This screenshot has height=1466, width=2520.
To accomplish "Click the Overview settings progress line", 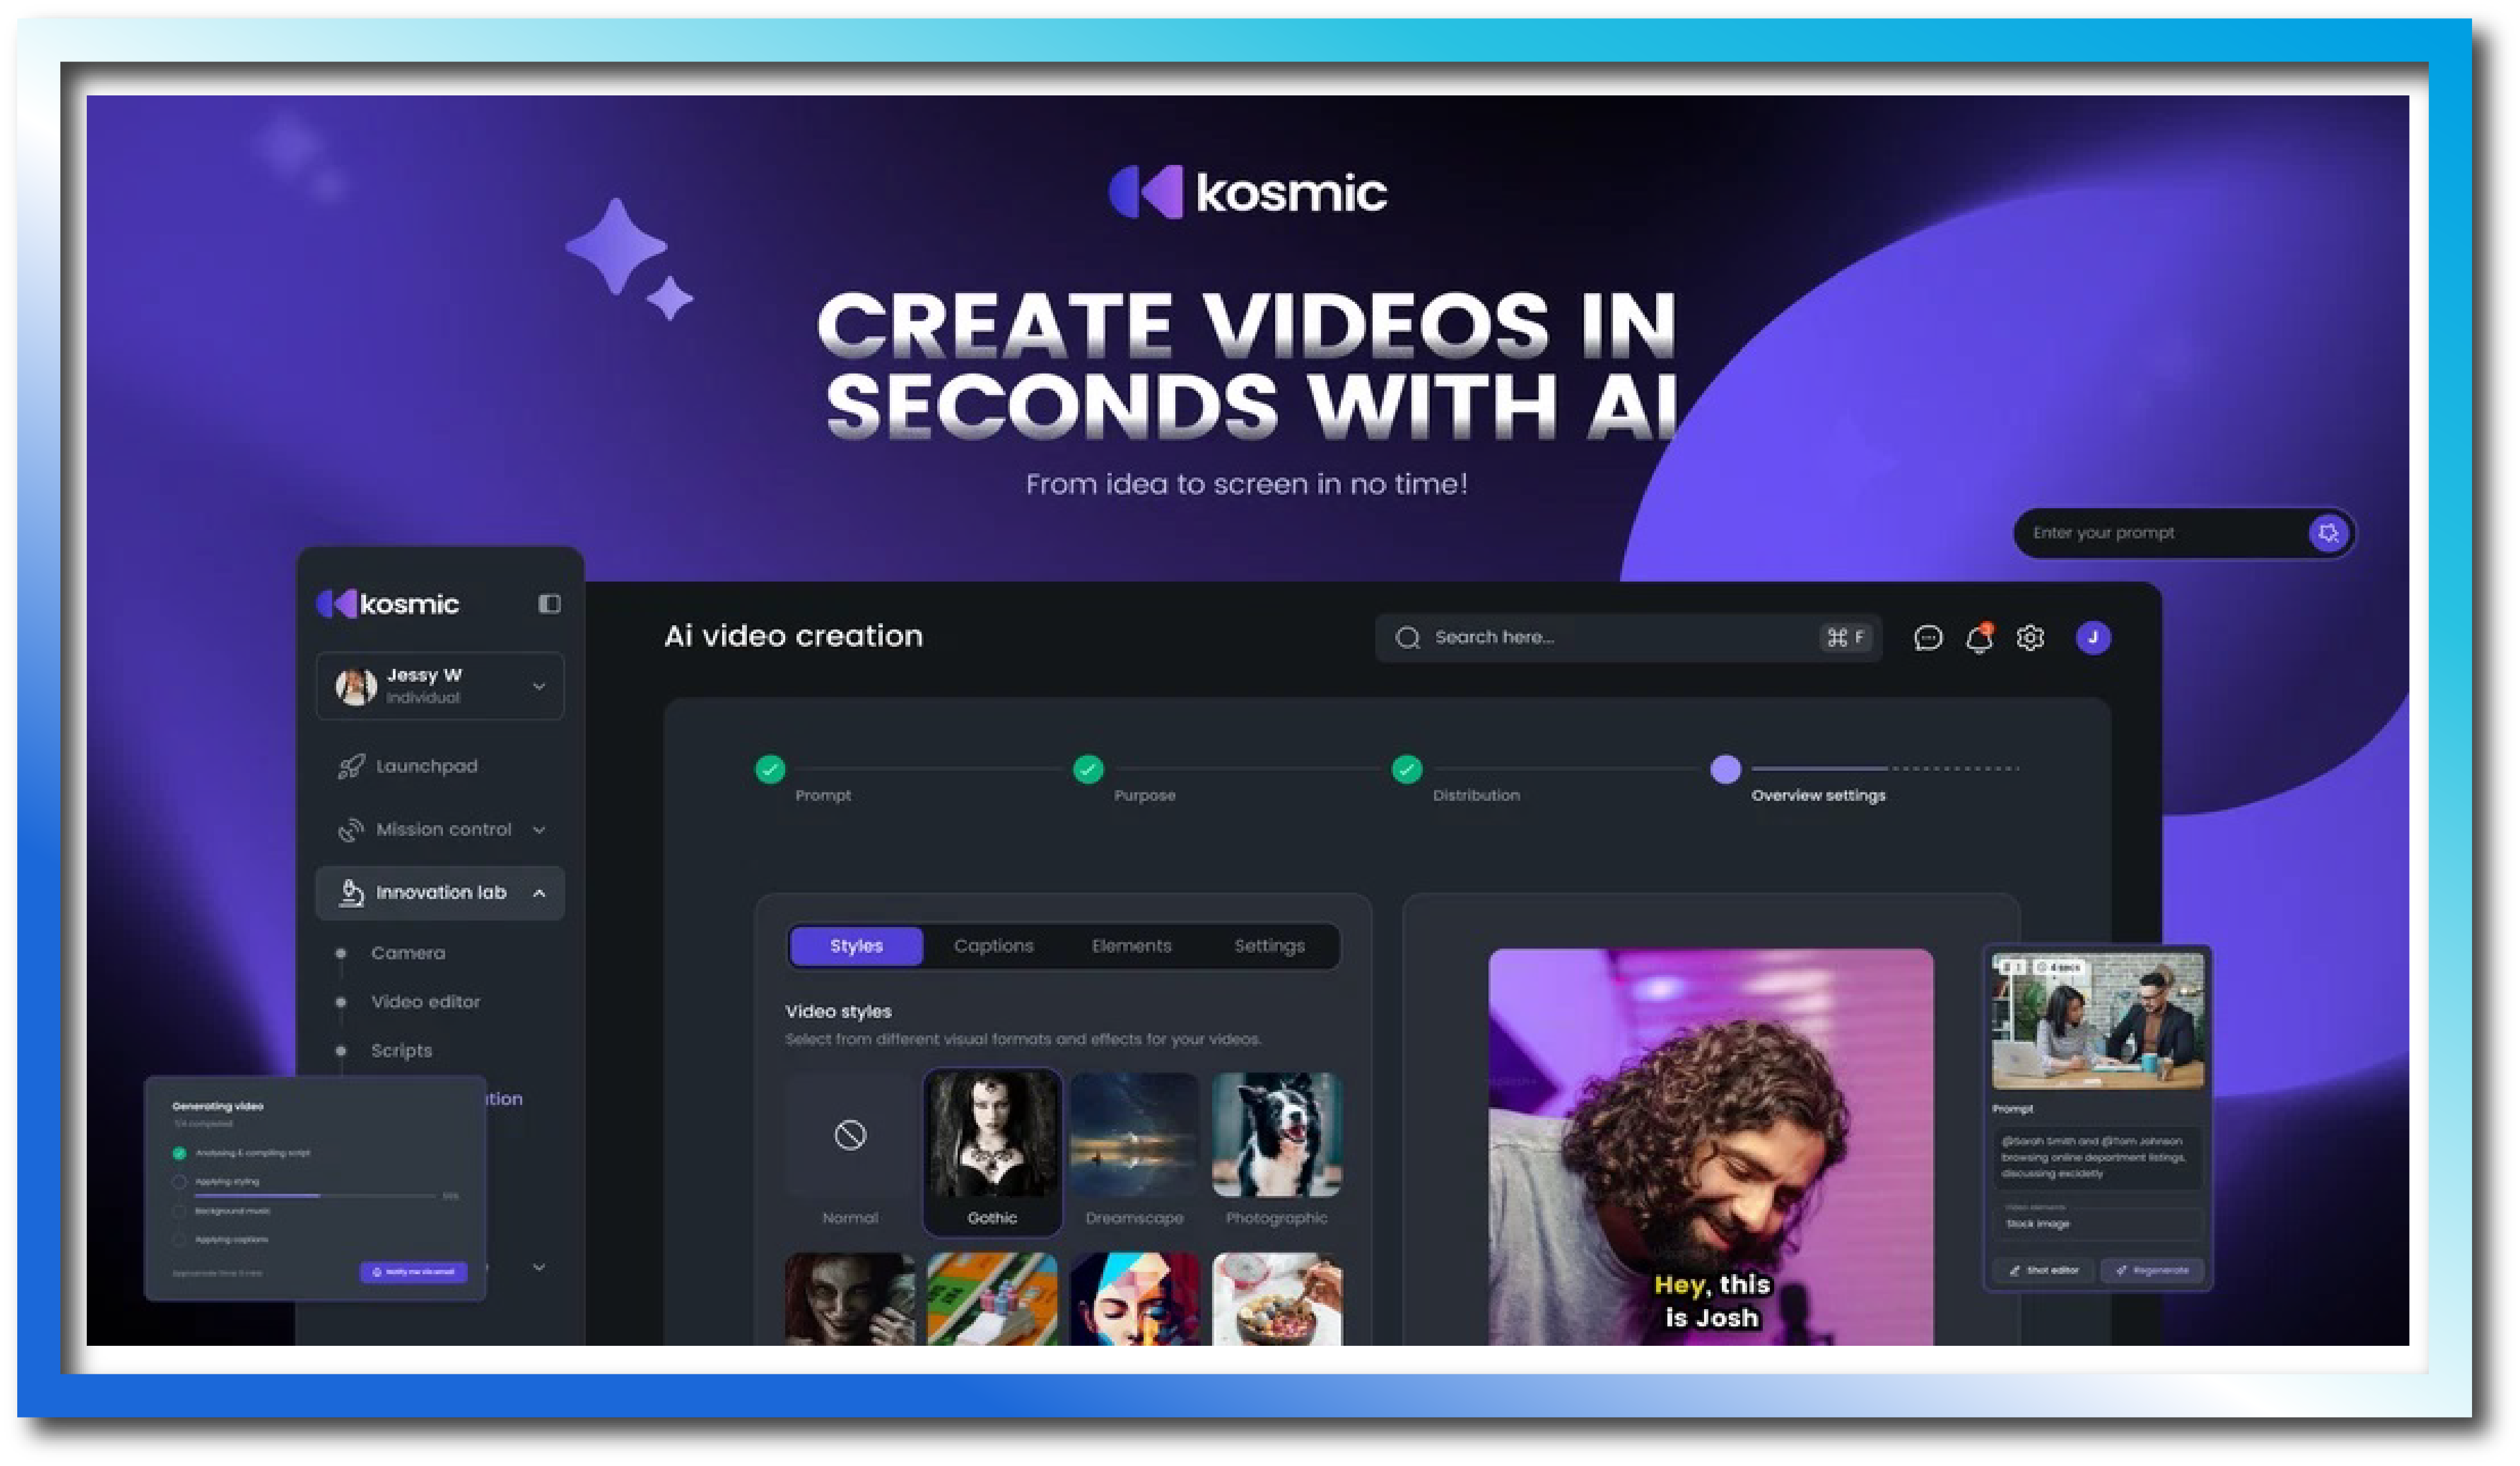I will 1885,768.
